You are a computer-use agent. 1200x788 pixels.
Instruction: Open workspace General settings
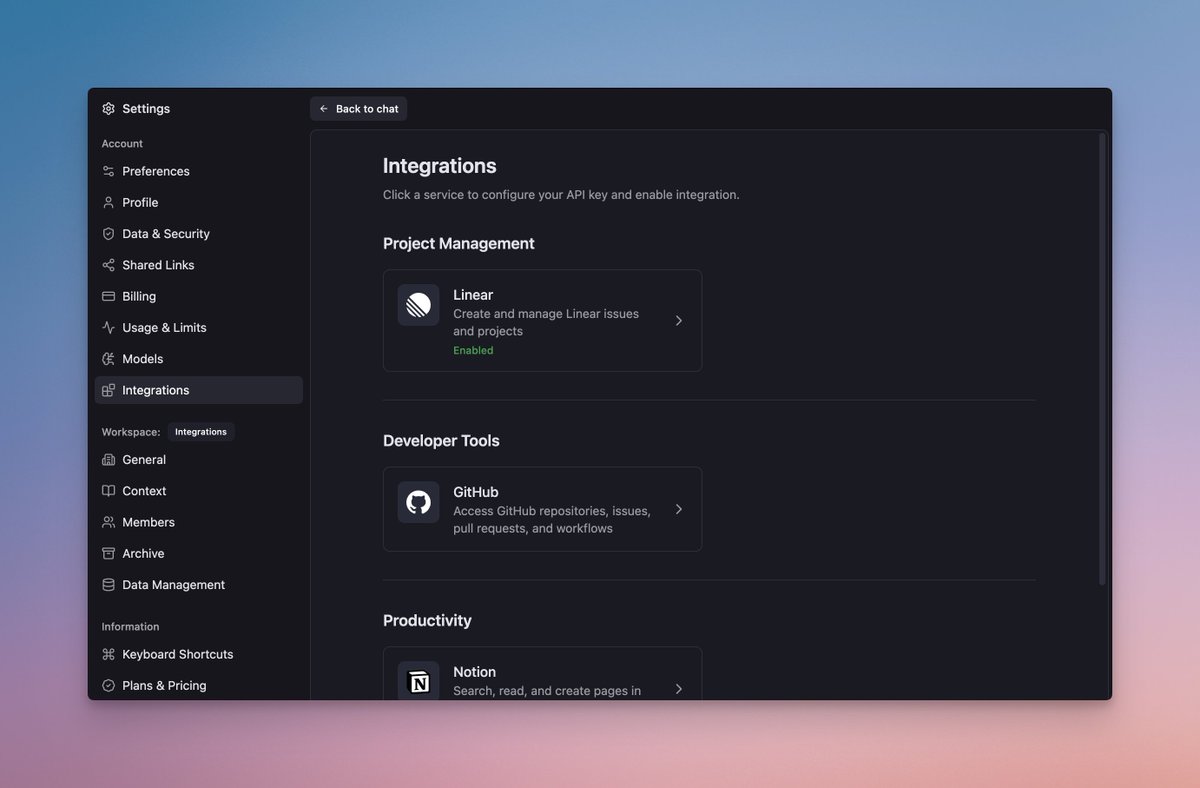pyautogui.click(x=199, y=460)
